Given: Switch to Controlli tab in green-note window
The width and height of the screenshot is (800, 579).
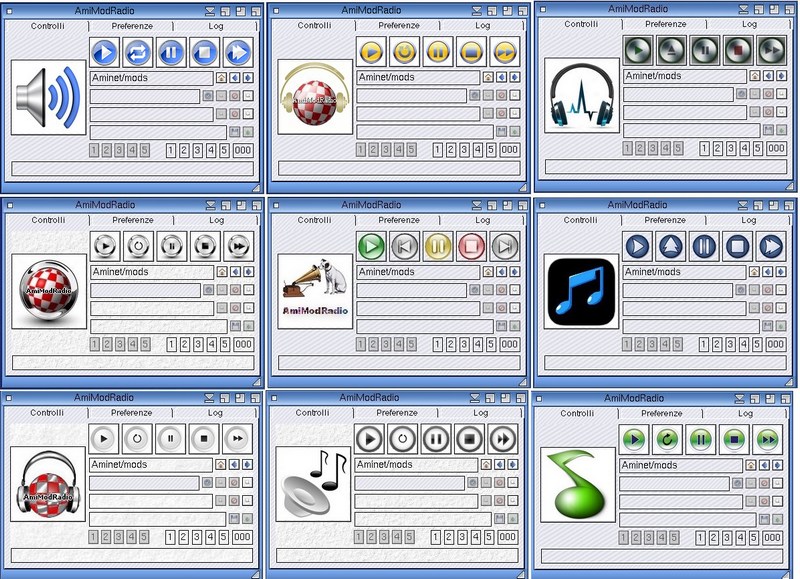Looking at the screenshot, I should 577,413.
